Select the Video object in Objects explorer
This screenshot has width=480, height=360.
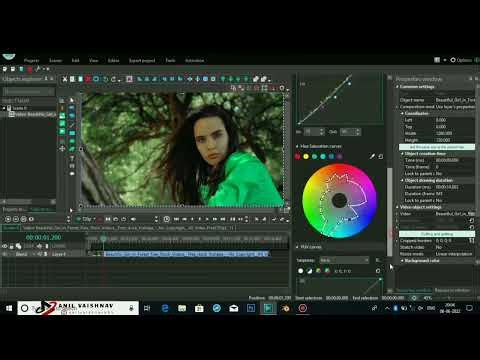pos(33,114)
